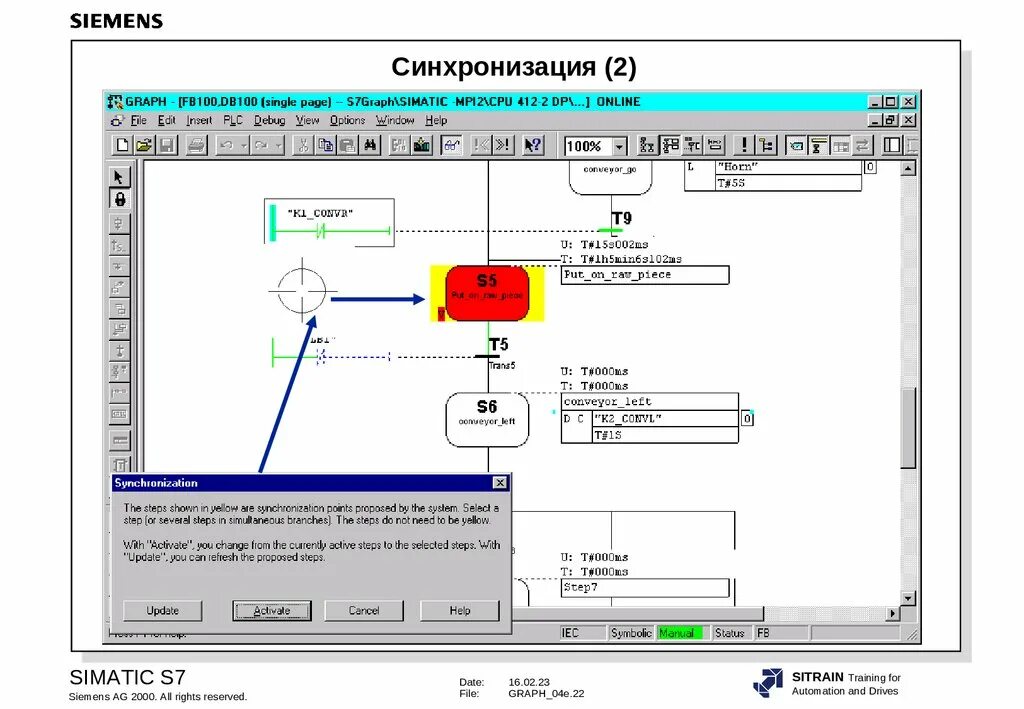Click the Insert step and transition palette icon

click(120, 223)
